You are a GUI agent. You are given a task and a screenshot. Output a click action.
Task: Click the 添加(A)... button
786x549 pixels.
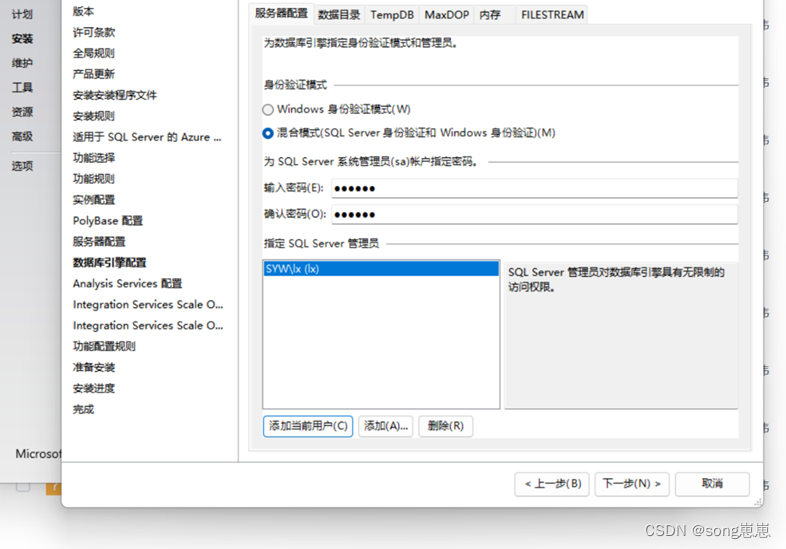[x=385, y=426]
